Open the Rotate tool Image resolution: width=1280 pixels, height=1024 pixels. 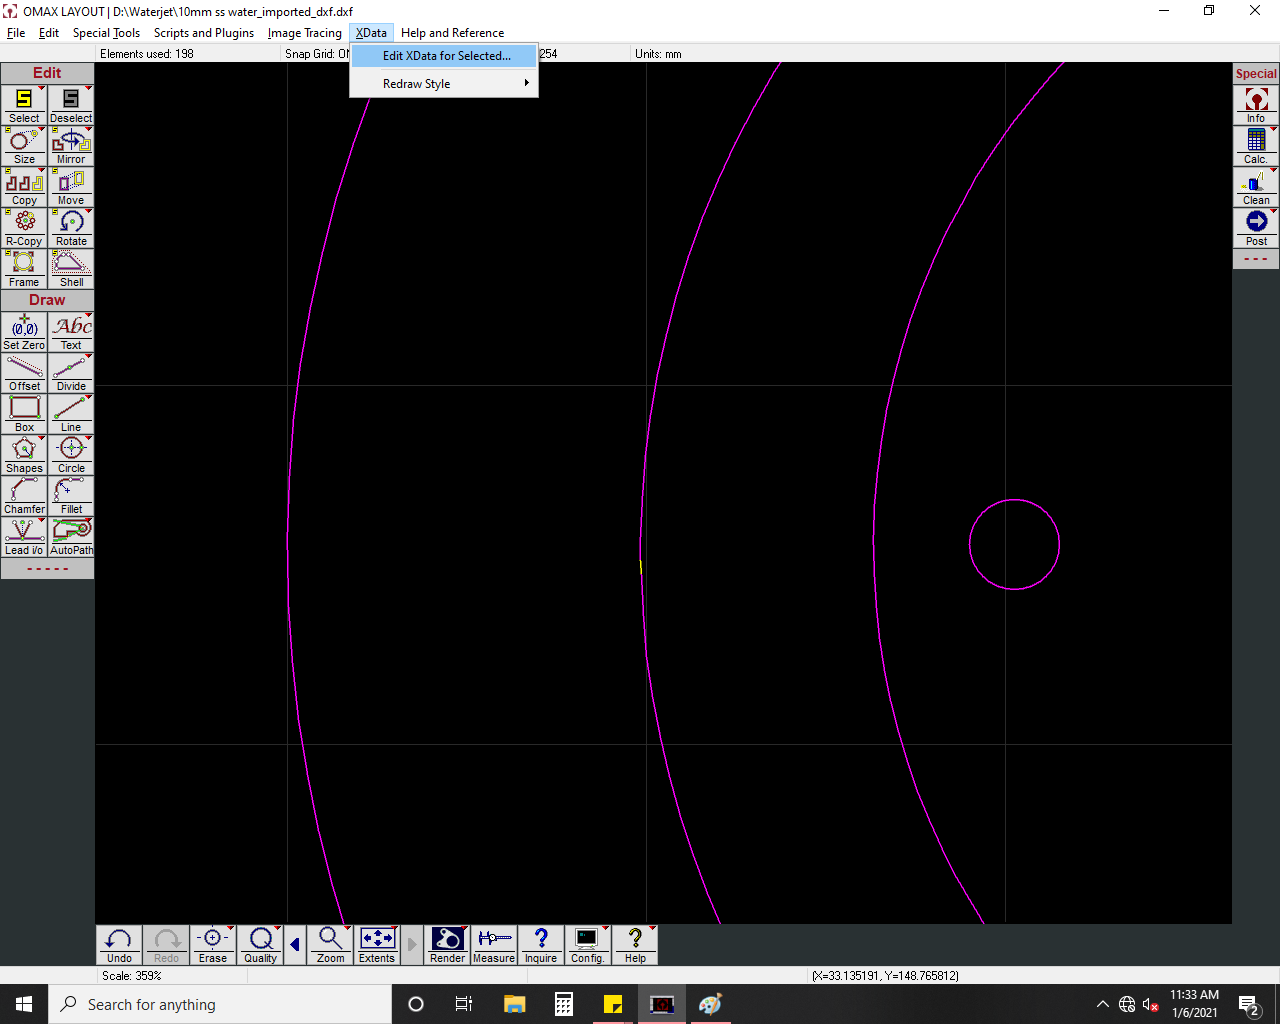pyautogui.click(x=71, y=228)
